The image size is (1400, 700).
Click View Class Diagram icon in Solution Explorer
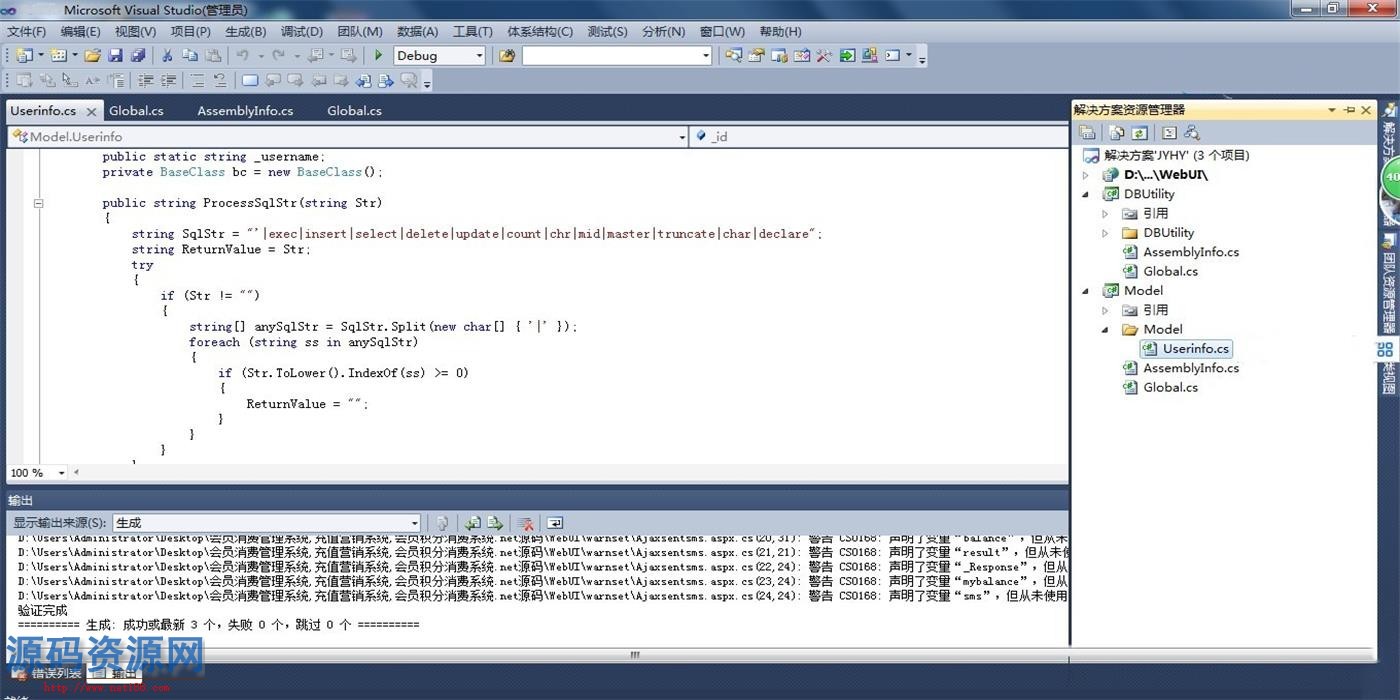1192,132
